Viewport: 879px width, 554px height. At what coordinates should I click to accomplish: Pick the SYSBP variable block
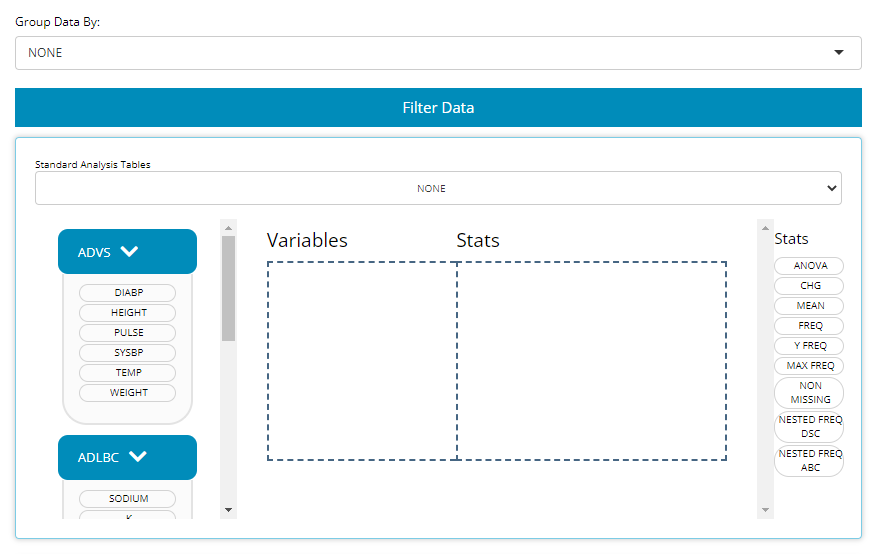click(128, 353)
